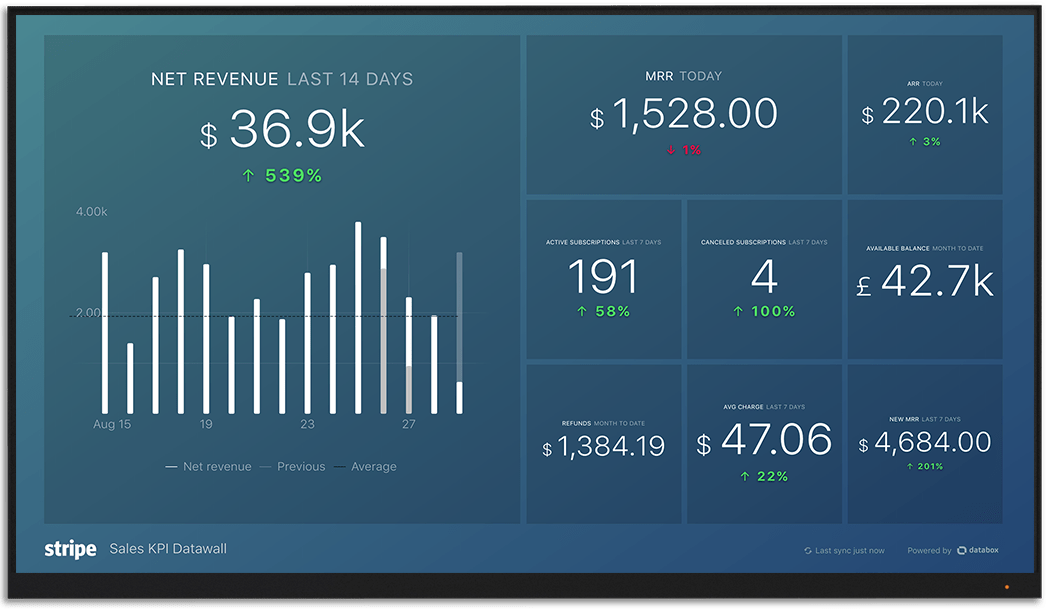This screenshot has width=1049, height=609.
Task: Click the Last sync just now text
Action: click(850, 551)
